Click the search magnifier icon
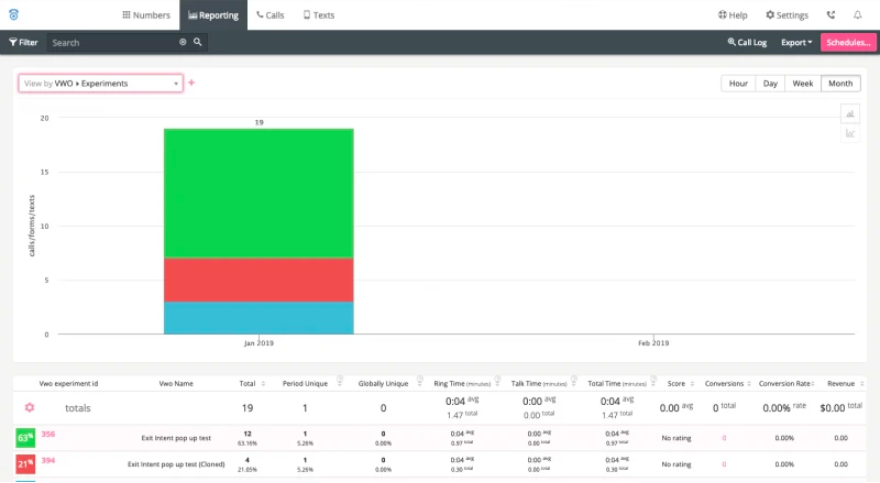The width and height of the screenshot is (880, 483). point(198,42)
